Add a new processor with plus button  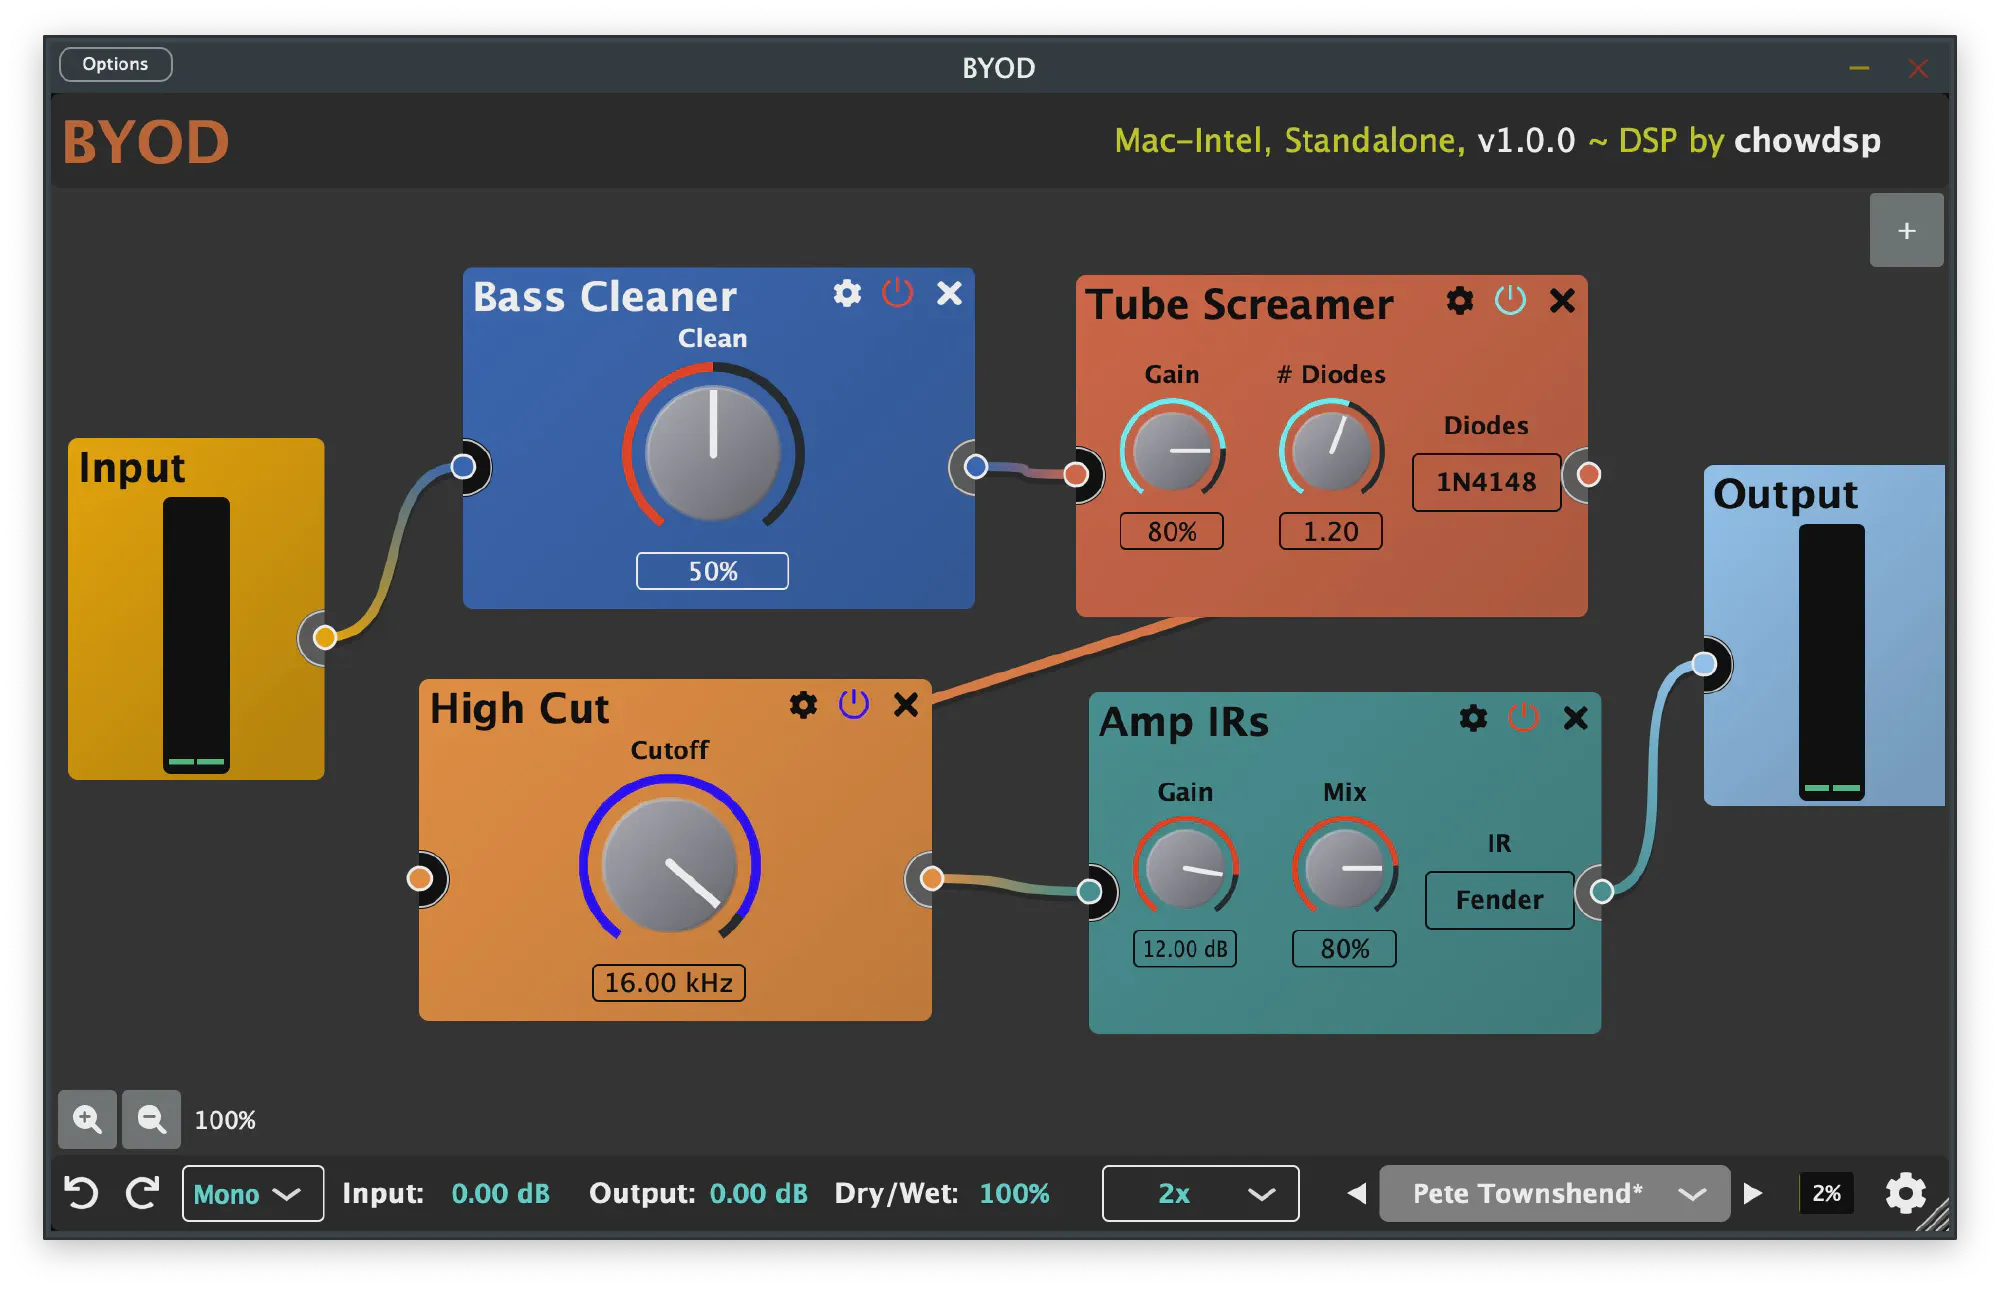tap(1906, 231)
